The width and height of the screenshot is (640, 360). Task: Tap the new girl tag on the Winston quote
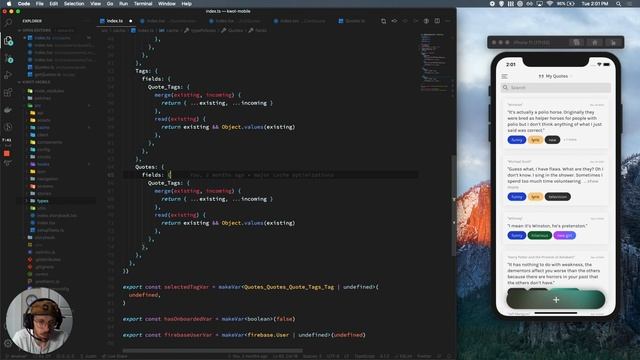pyautogui.click(x=564, y=236)
